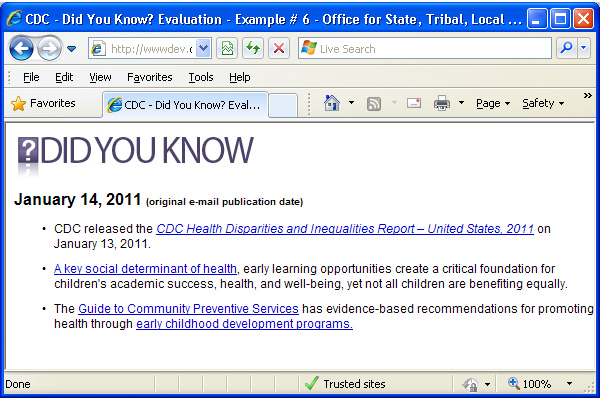The image size is (600, 400).
Task: Maximize the Internet Explorer window
Action: (x=560, y=18)
